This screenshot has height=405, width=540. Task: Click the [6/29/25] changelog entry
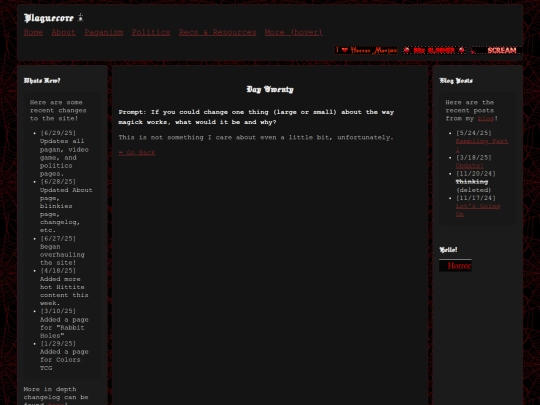point(64,153)
